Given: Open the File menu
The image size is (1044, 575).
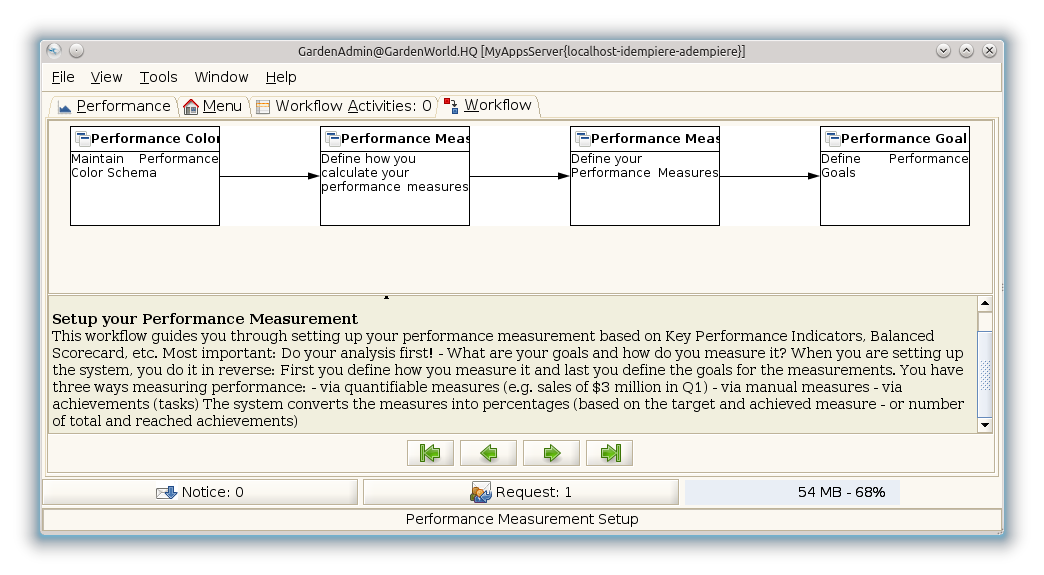Looking at the screenshot, I should (63, 77).
